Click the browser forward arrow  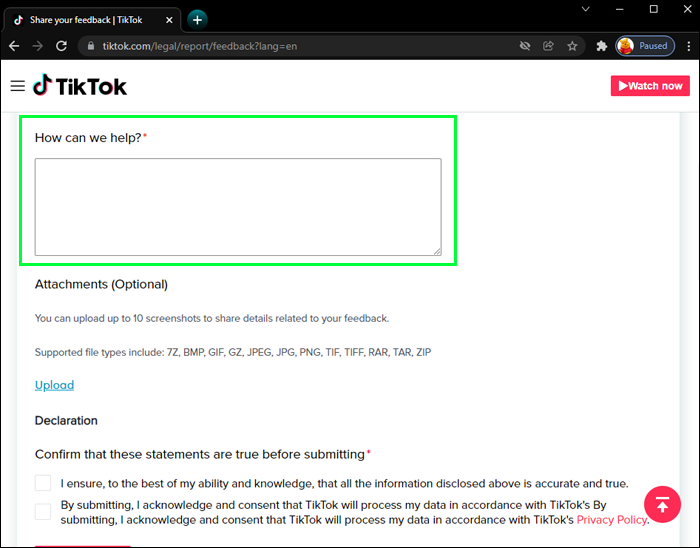pos(38,46)
